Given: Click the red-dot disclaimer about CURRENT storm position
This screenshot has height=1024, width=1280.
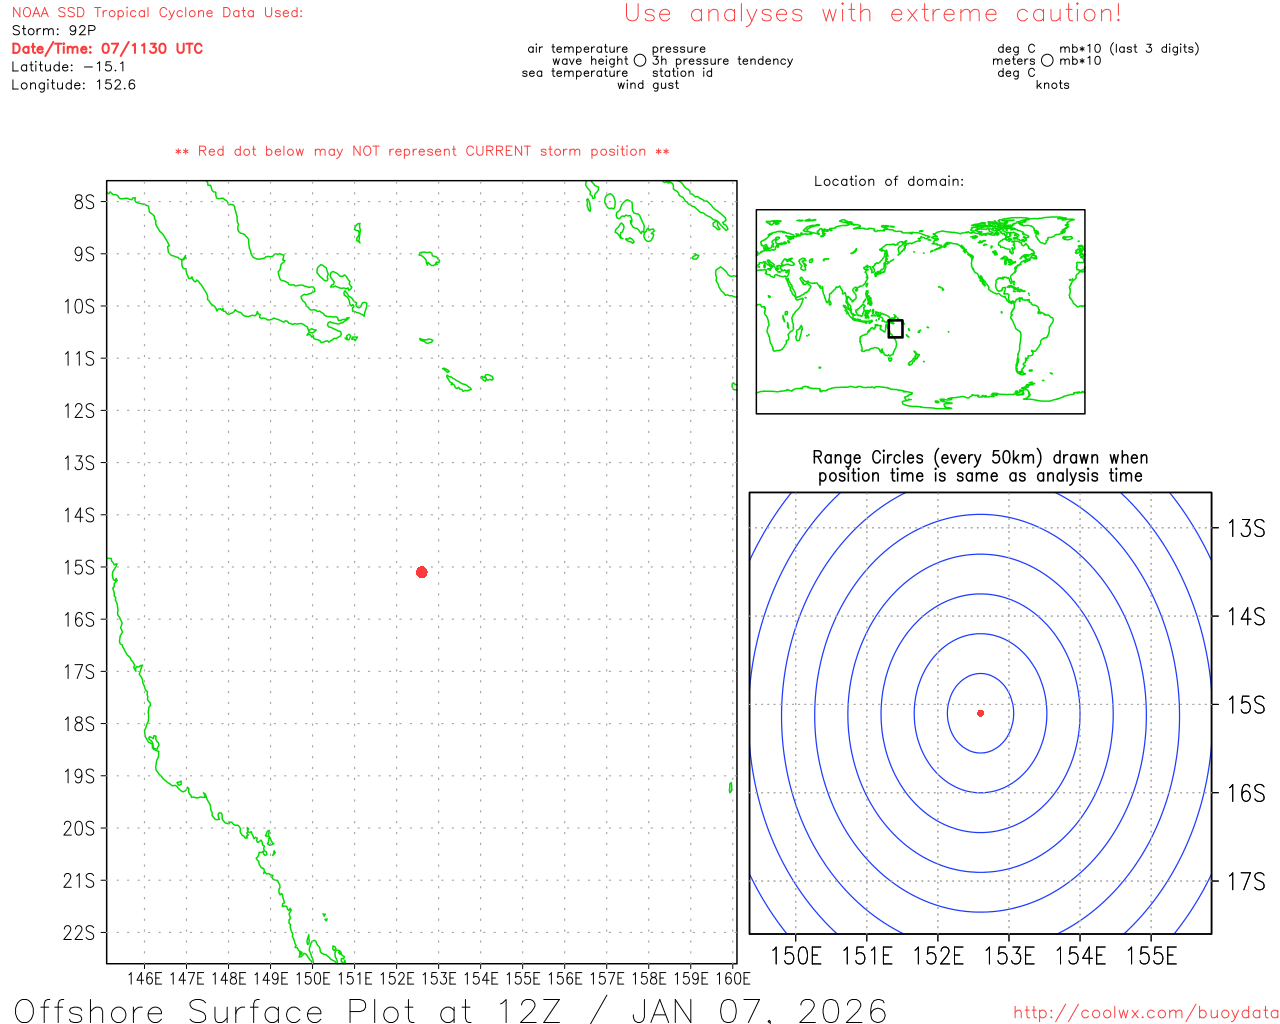Looking at the screenshot, I should [x=422, y=151].
